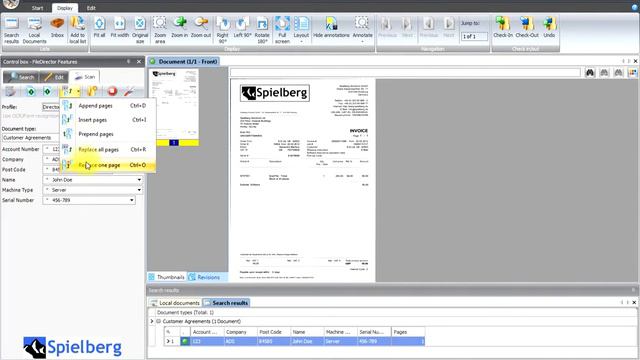Apply Fit all view
Screen dimensions: 640x360
pyautogui.click(x=99, y=28)
